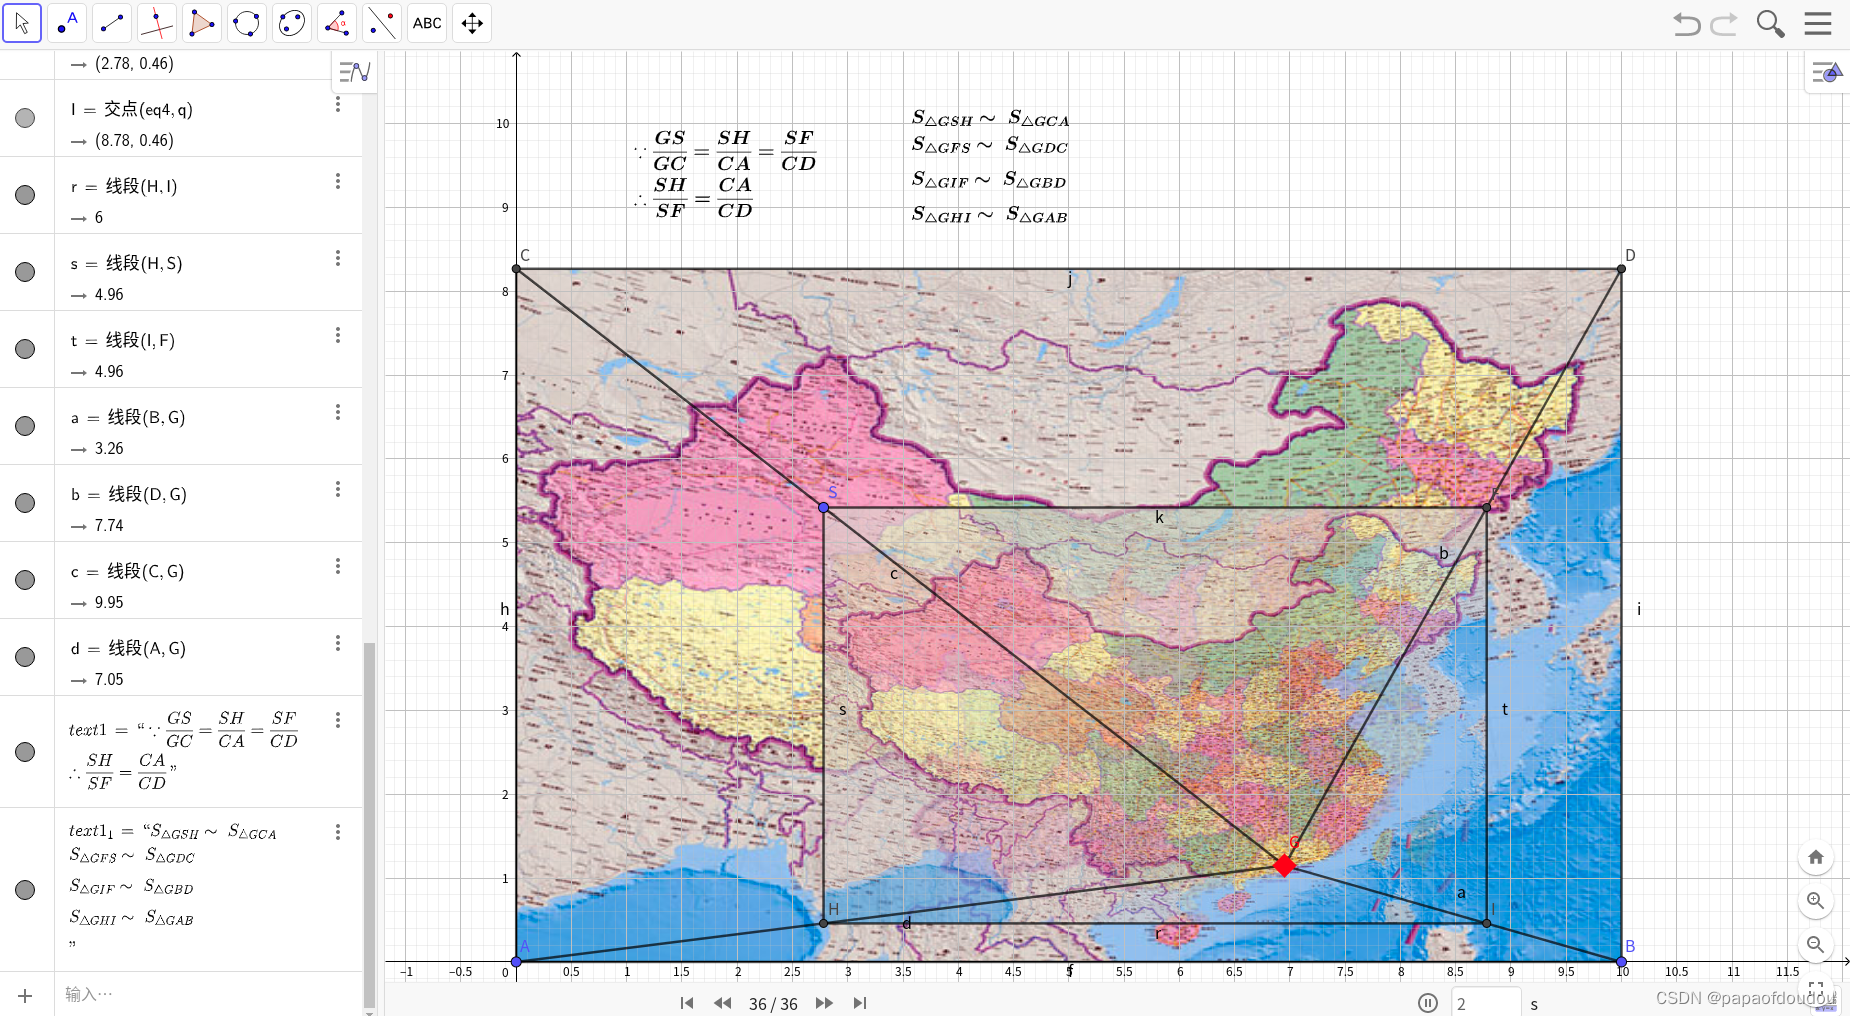Select corner point B
The width and height of the screenshot is (1850, 1016).
1621,961
